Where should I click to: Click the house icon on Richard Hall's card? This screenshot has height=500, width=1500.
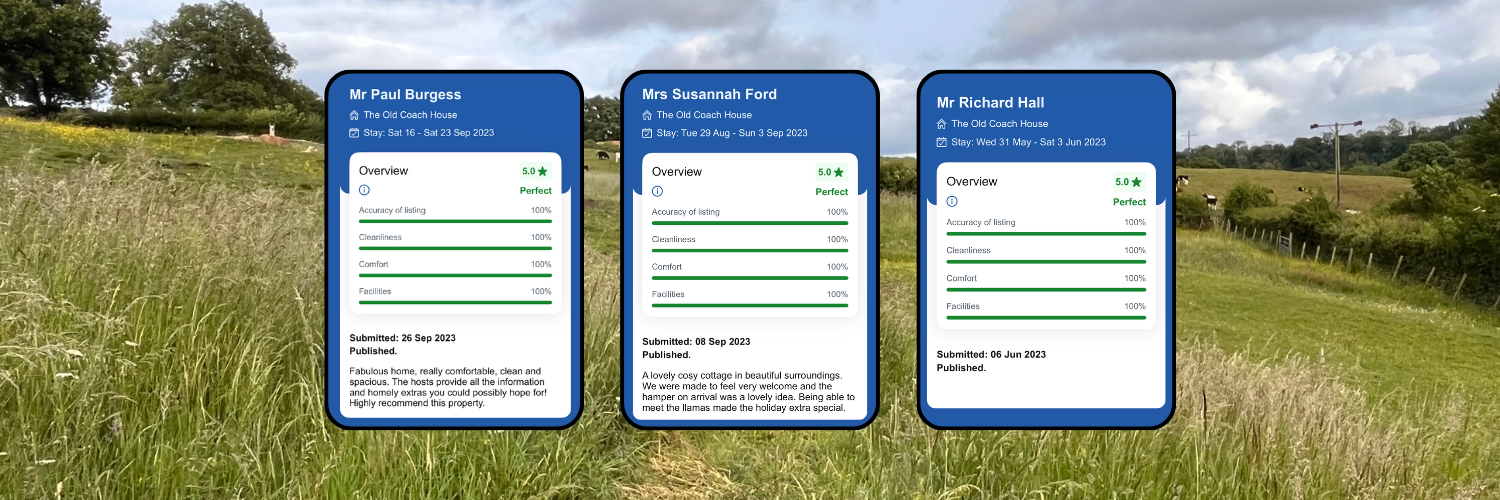(942, 124)
